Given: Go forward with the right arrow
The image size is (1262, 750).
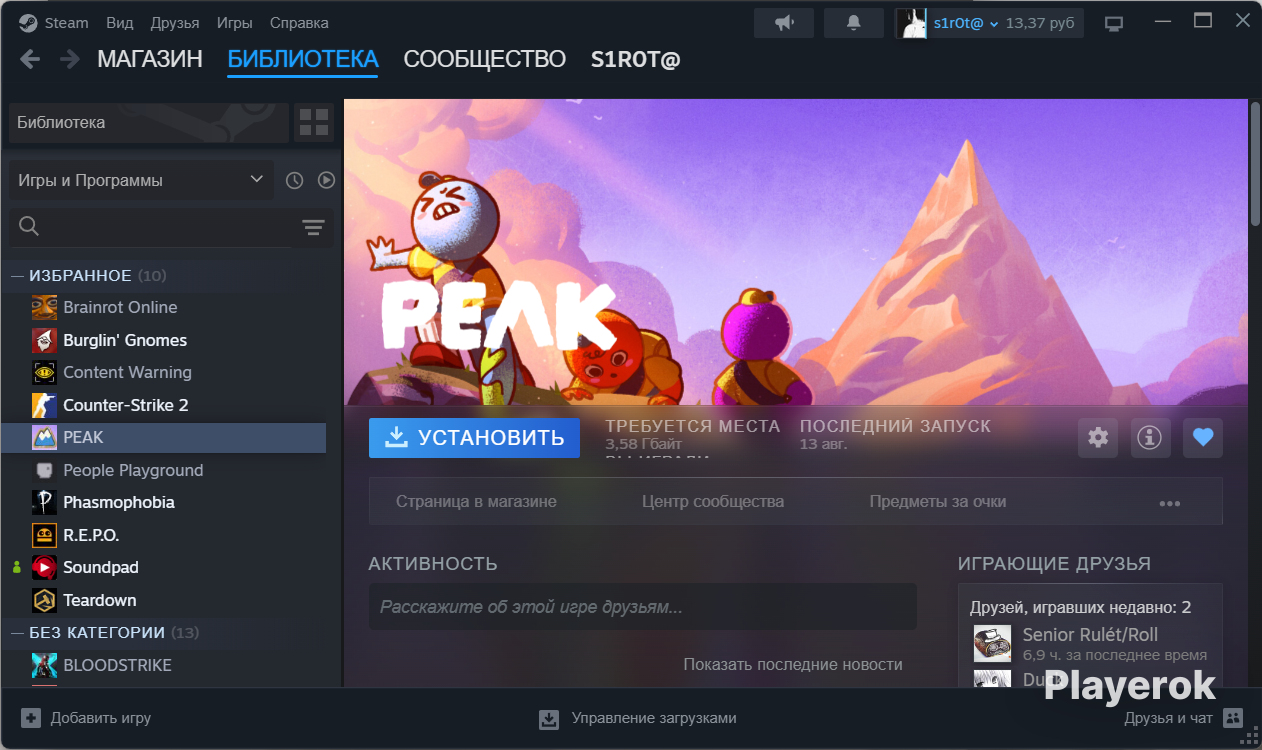Looking at the screenshot, I should pos(69,59).
